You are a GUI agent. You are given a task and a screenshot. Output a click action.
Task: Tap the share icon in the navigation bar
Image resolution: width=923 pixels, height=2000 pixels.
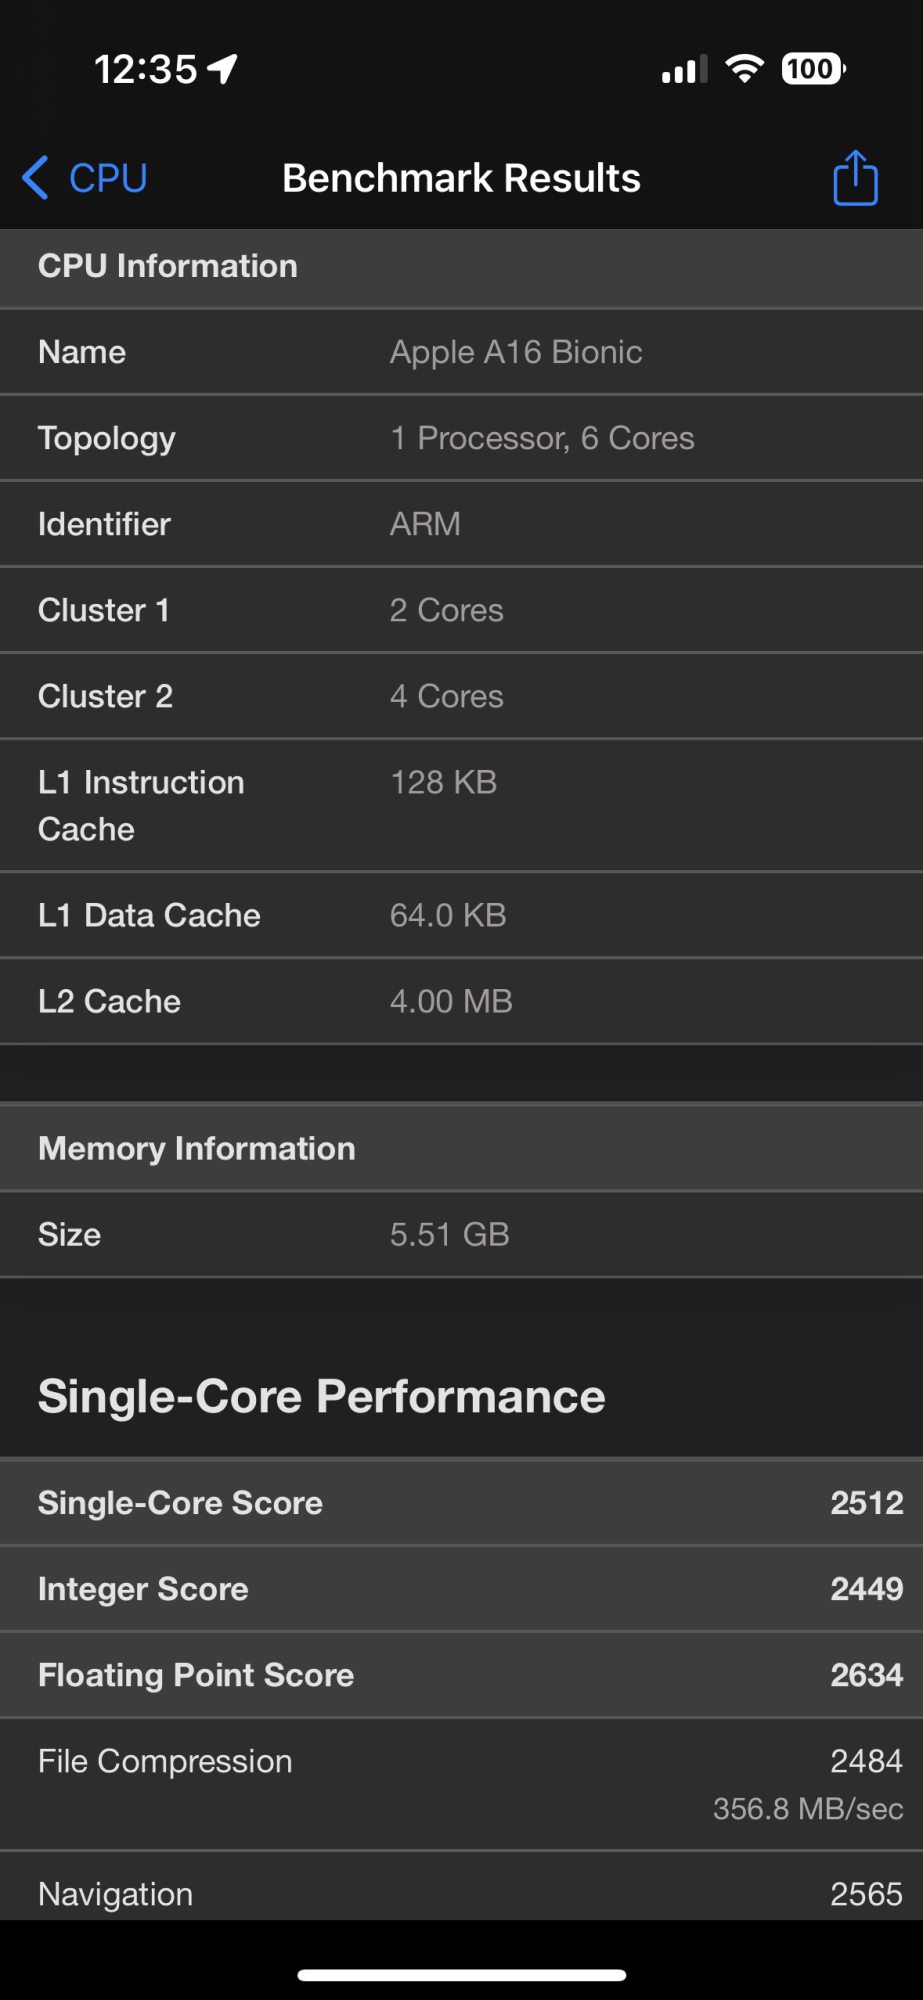855,178
